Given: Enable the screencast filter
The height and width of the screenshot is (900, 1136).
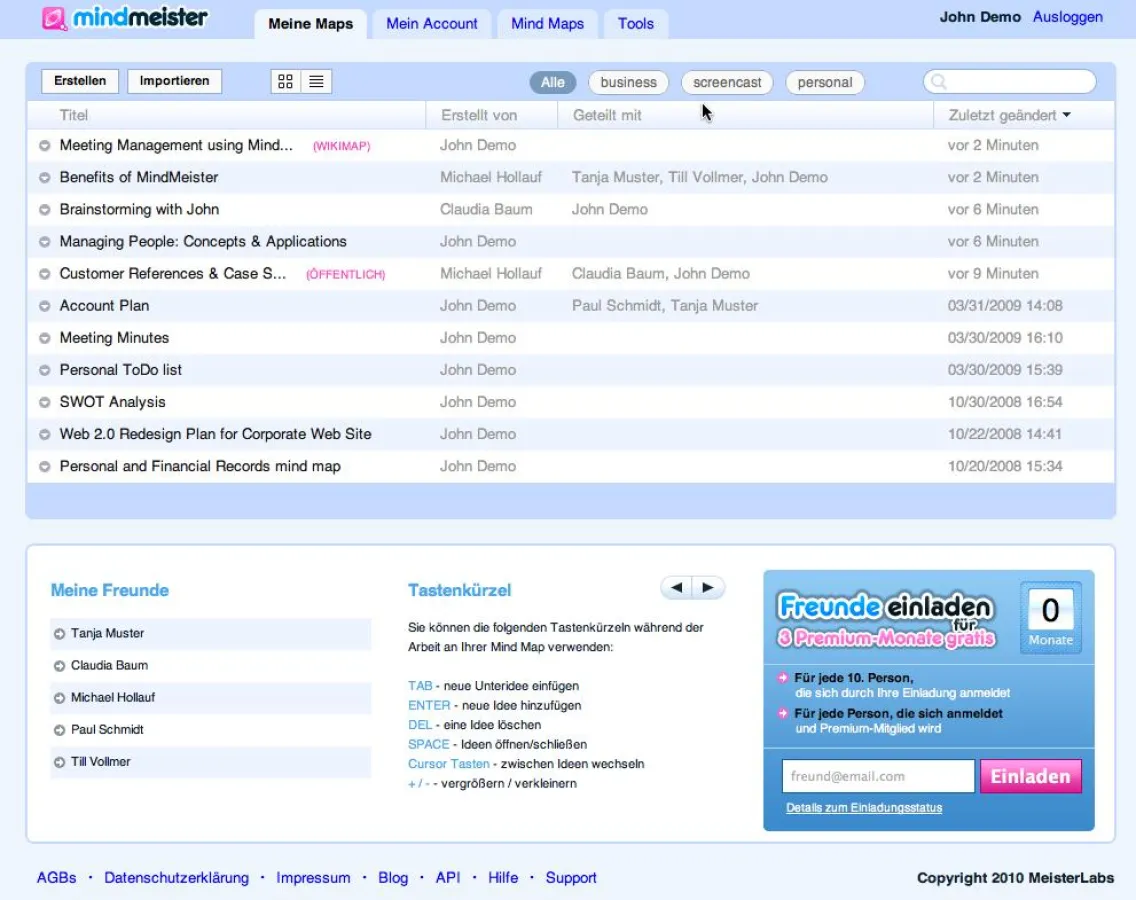Looking at the screenshot, I should (727, 82).
